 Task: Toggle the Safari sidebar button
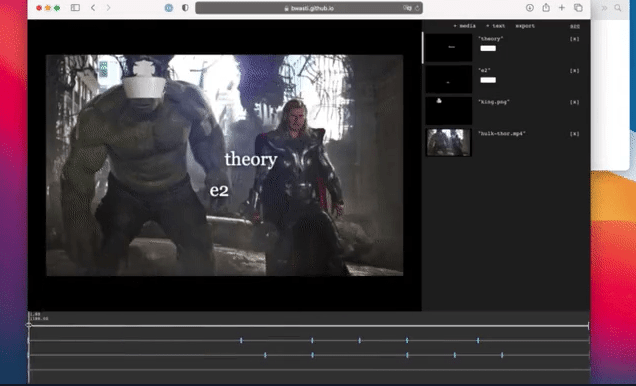75,8
